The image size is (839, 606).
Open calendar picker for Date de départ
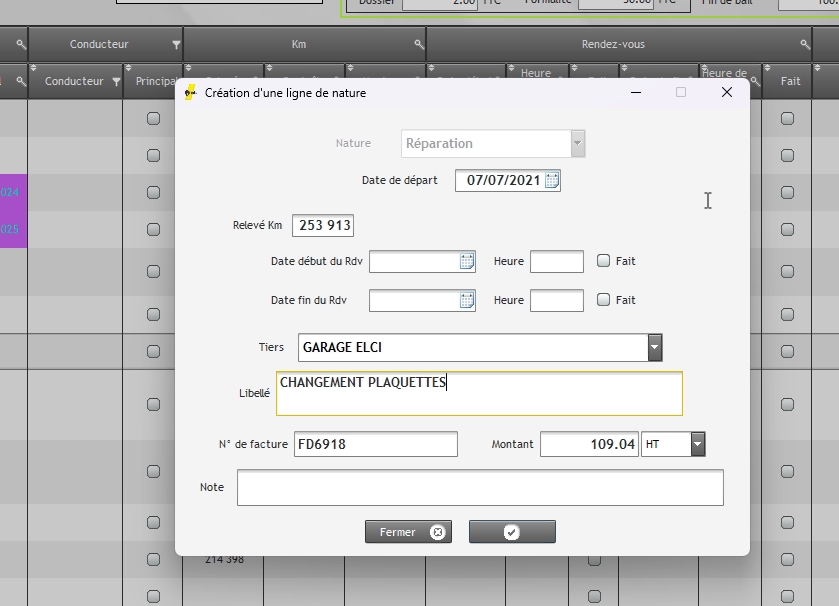point(552,181)
